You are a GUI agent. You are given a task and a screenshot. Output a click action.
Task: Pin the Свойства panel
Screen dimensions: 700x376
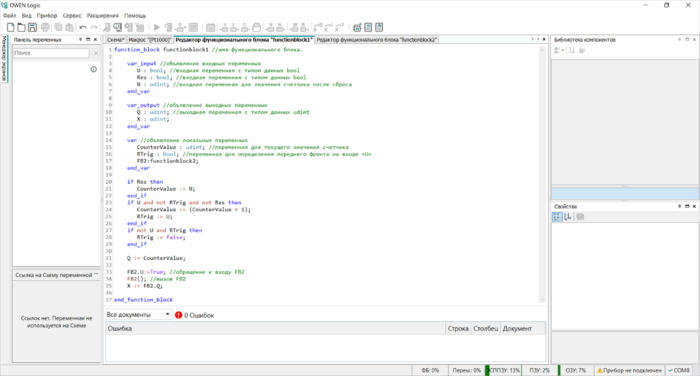(x=679, y=206)
